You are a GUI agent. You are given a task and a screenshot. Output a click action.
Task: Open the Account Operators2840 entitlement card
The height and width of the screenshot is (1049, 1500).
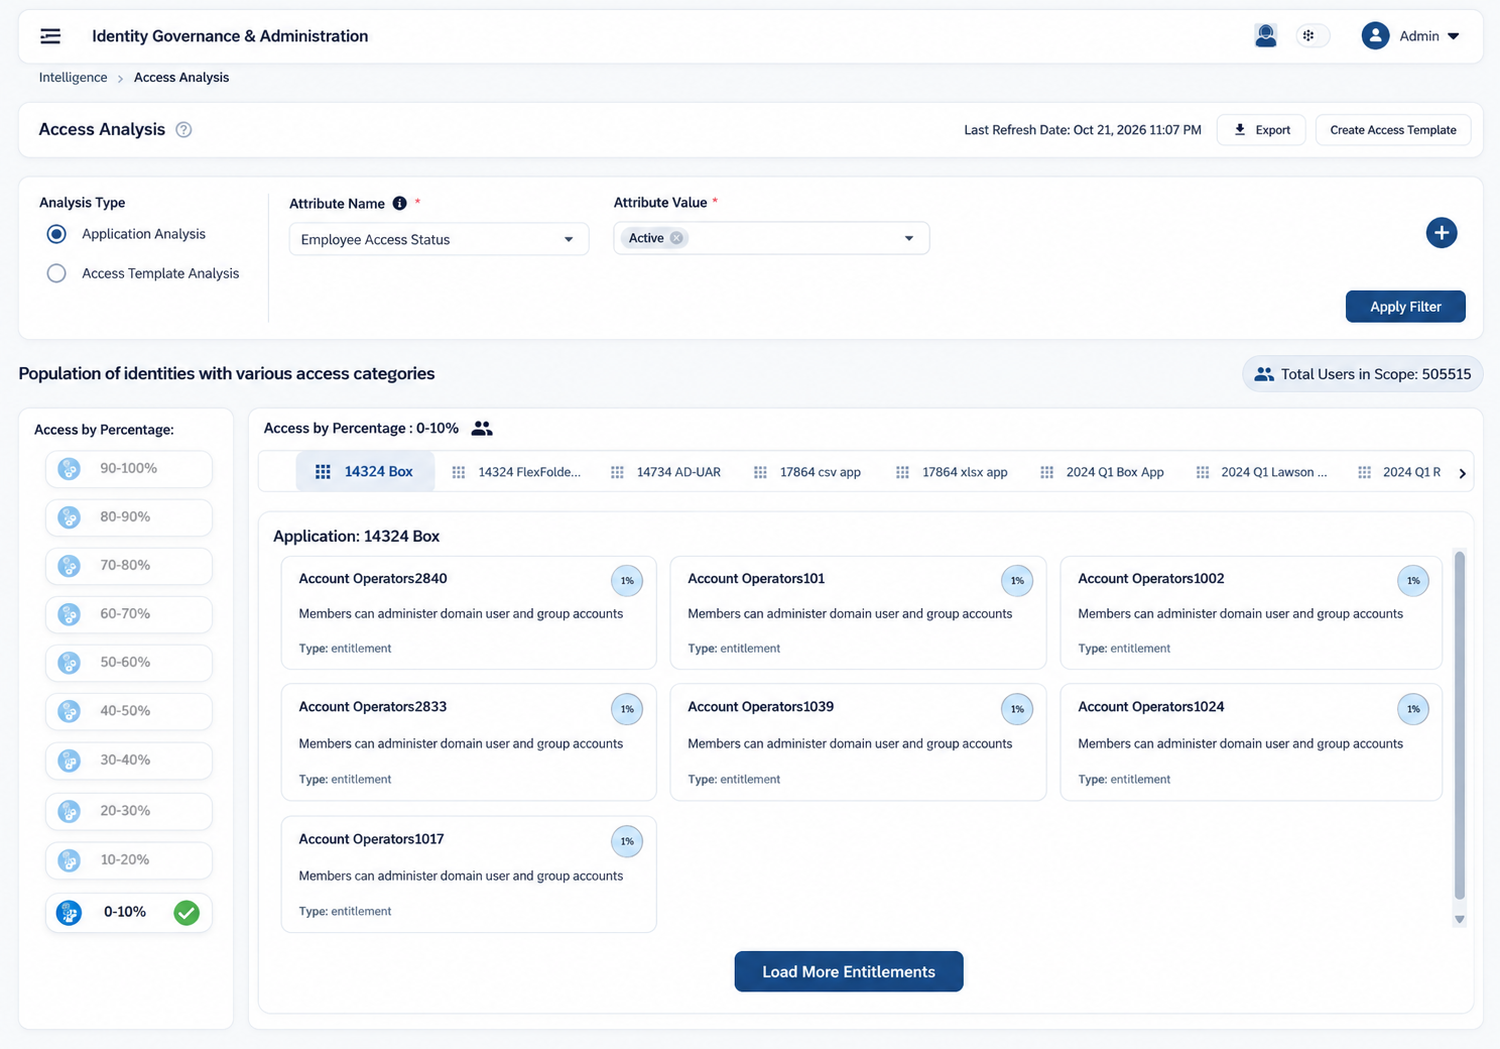tap(469, 613)
